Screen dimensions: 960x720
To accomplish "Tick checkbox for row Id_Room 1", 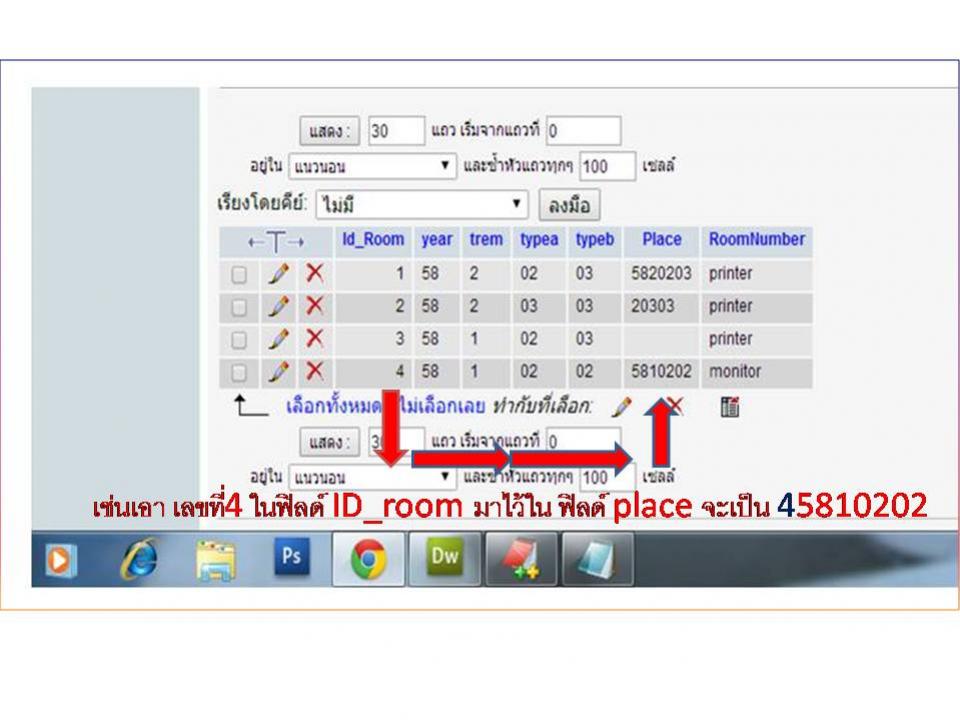I will (239, 274).
